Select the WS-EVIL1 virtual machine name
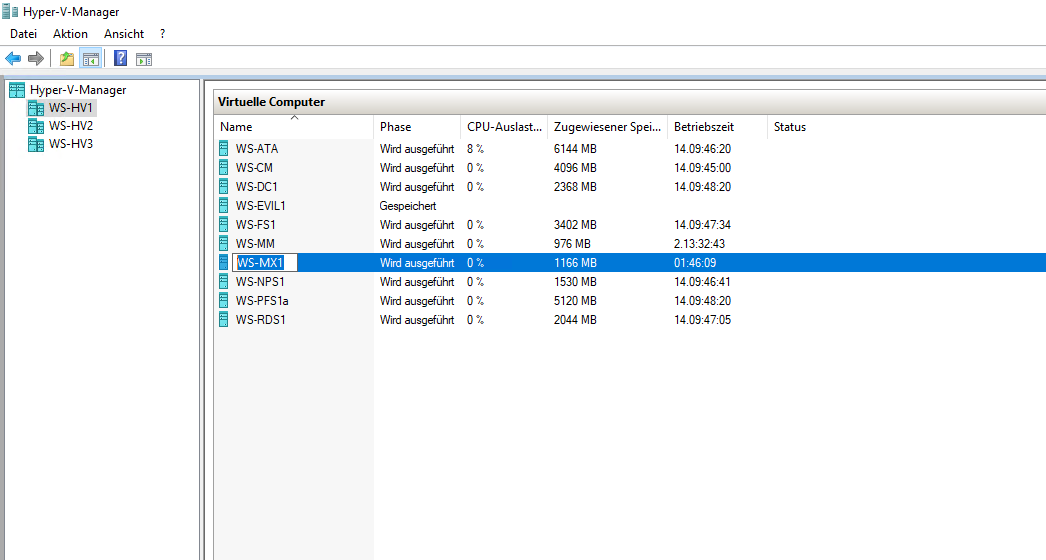The width and height of the screenshot is (1046, 560). click(x=261, y=206)
